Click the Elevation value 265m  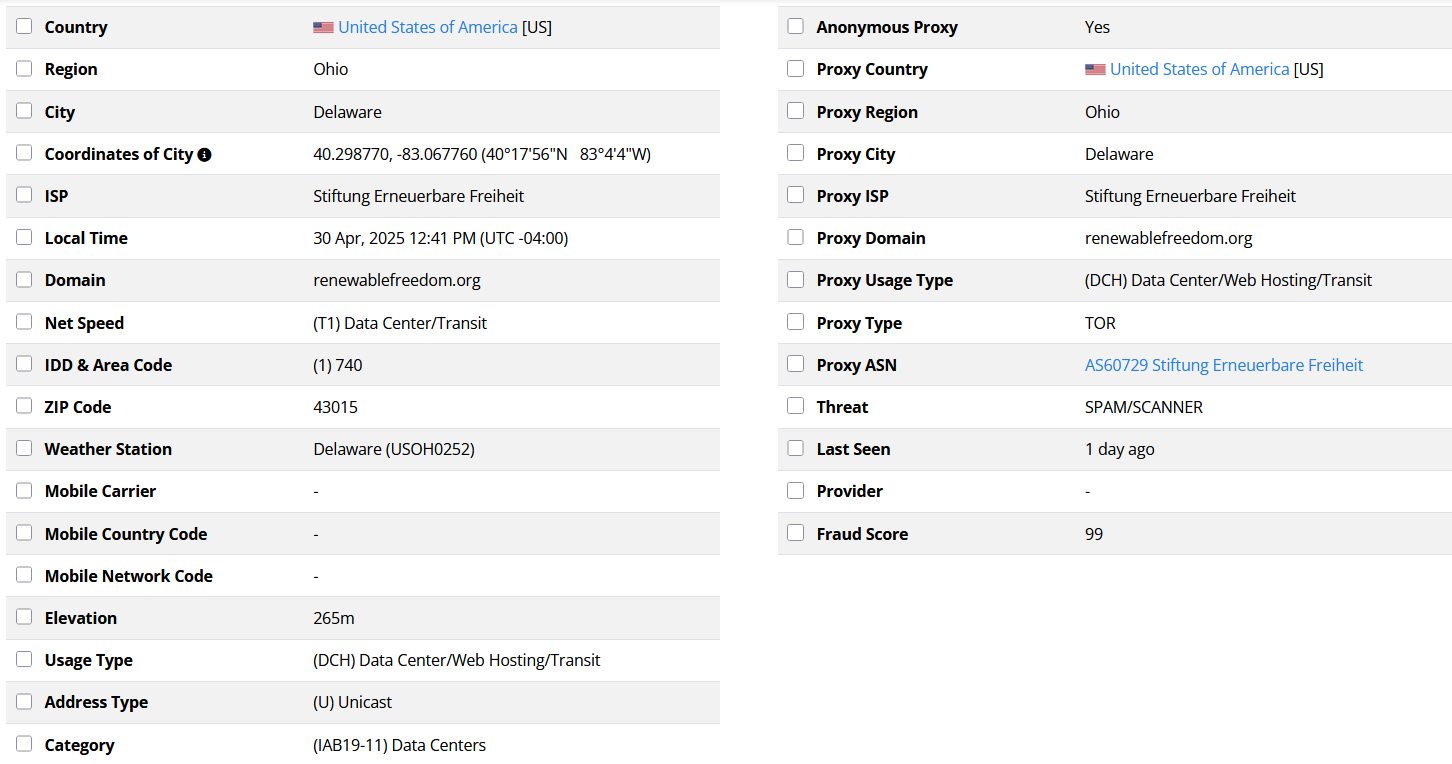(334, 618)
